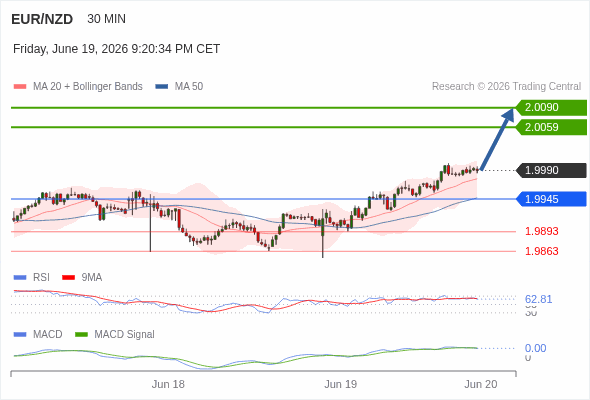
Task: Click the RSI blue legend swatch
Action: [20, 278]
